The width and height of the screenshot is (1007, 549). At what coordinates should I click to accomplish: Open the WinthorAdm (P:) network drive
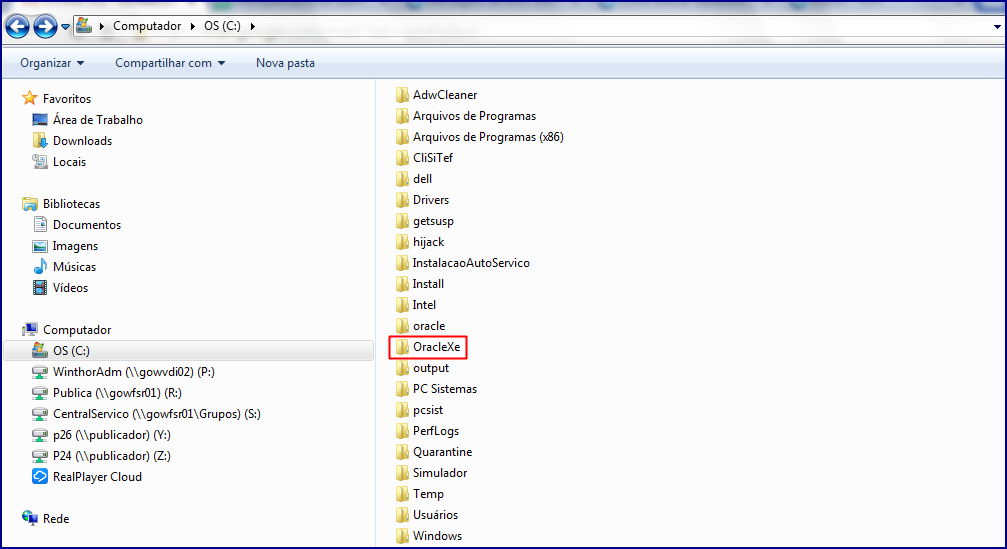click(x=134, y=372)
